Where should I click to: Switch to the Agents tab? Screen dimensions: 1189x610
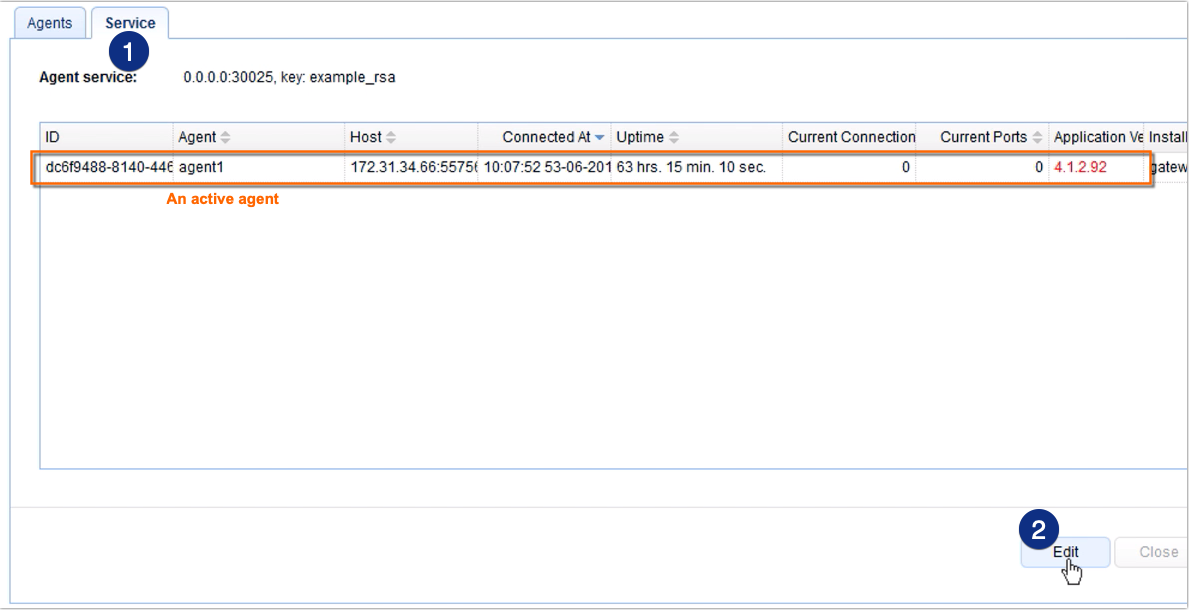pyautogui.click(x=49, y=22)
